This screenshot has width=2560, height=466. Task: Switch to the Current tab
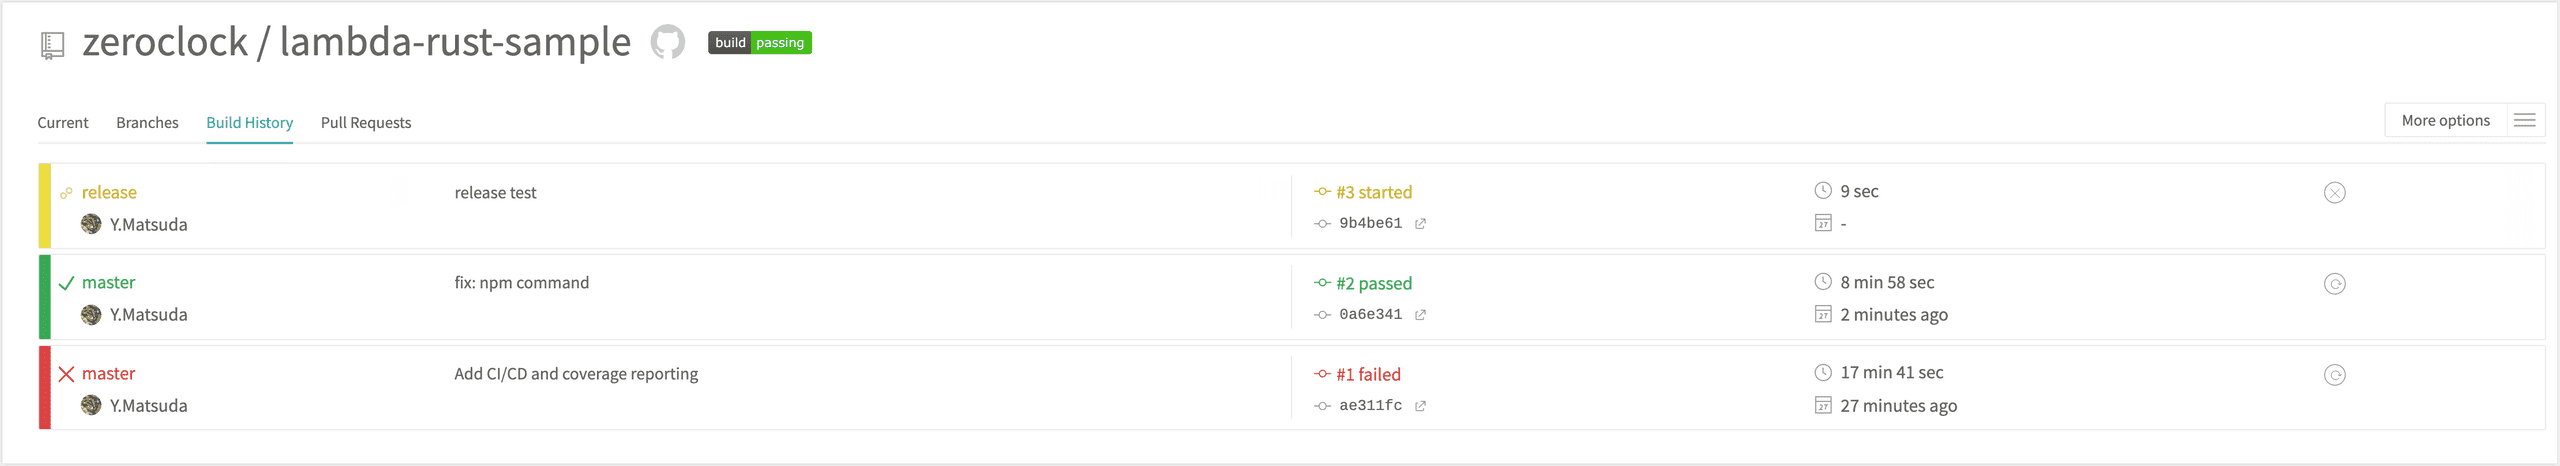(63, 123)
